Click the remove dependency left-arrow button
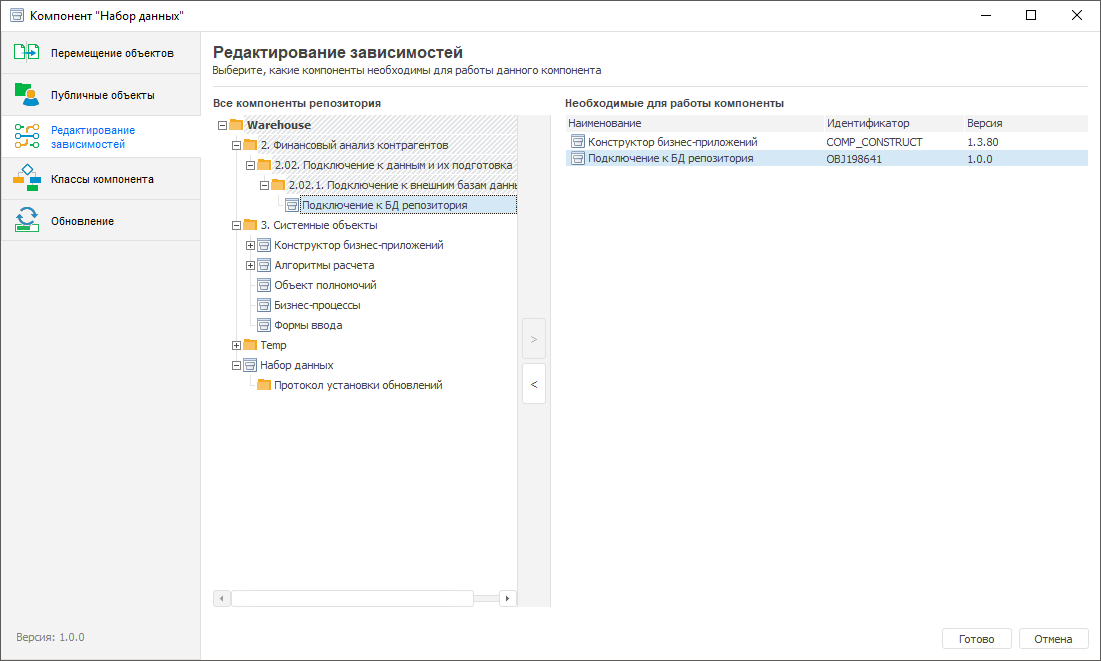 pos(534,384)
